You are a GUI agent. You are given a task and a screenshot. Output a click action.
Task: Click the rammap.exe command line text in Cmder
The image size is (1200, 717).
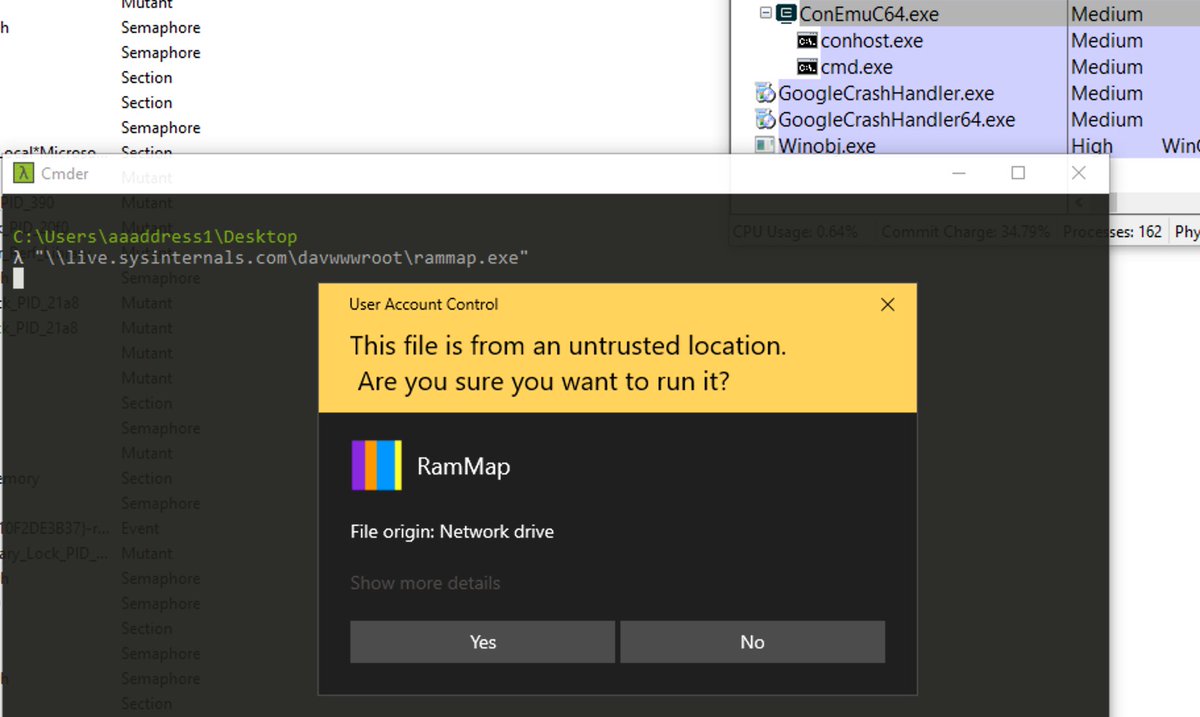coord(281,258)
